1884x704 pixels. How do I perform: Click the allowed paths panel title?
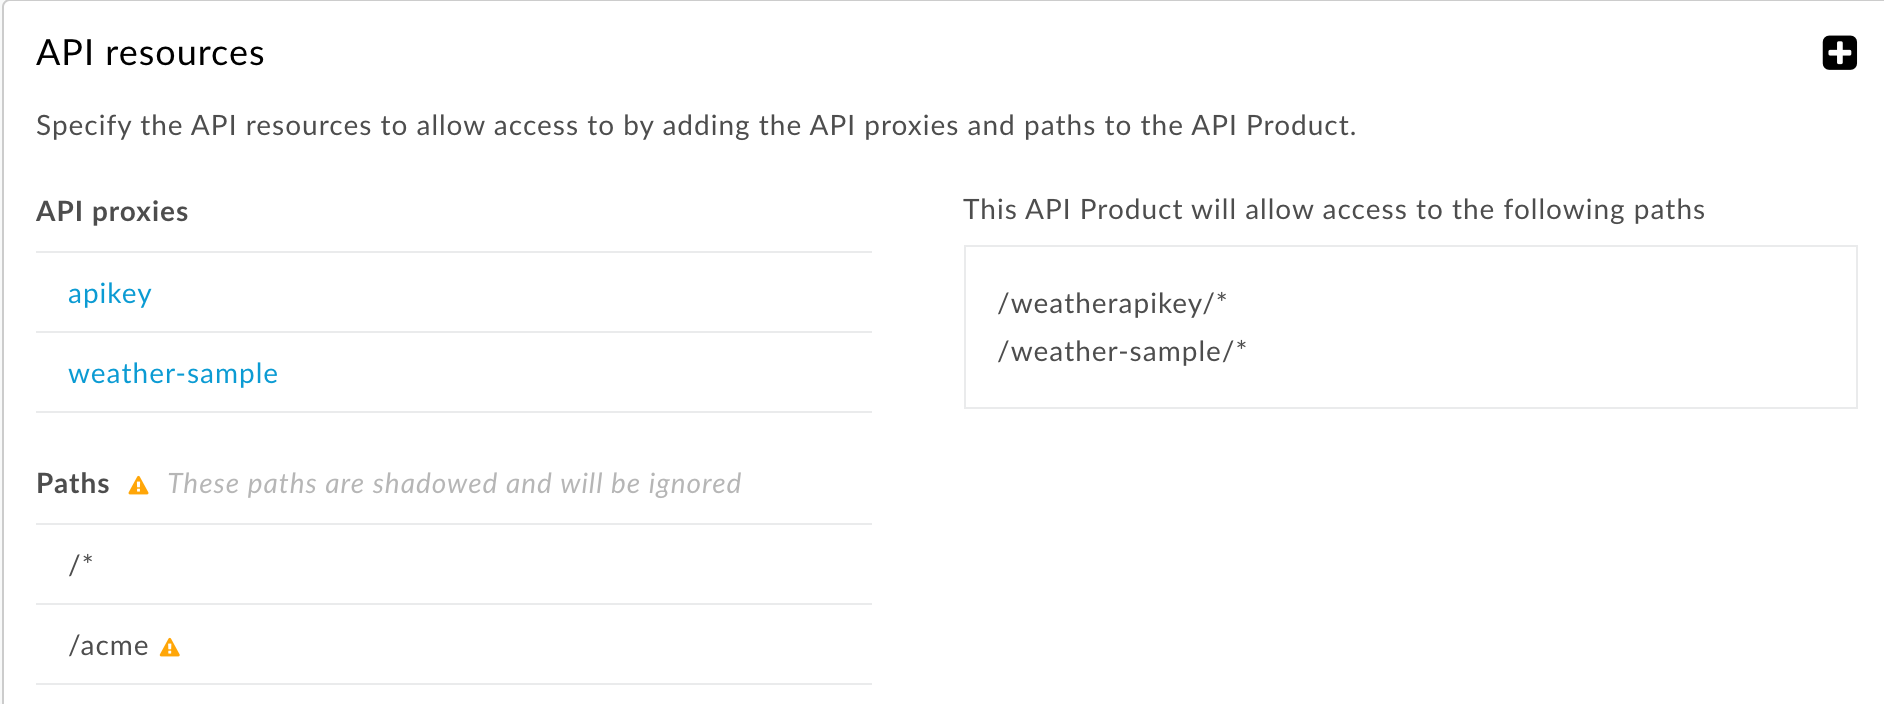(1333, 209)
